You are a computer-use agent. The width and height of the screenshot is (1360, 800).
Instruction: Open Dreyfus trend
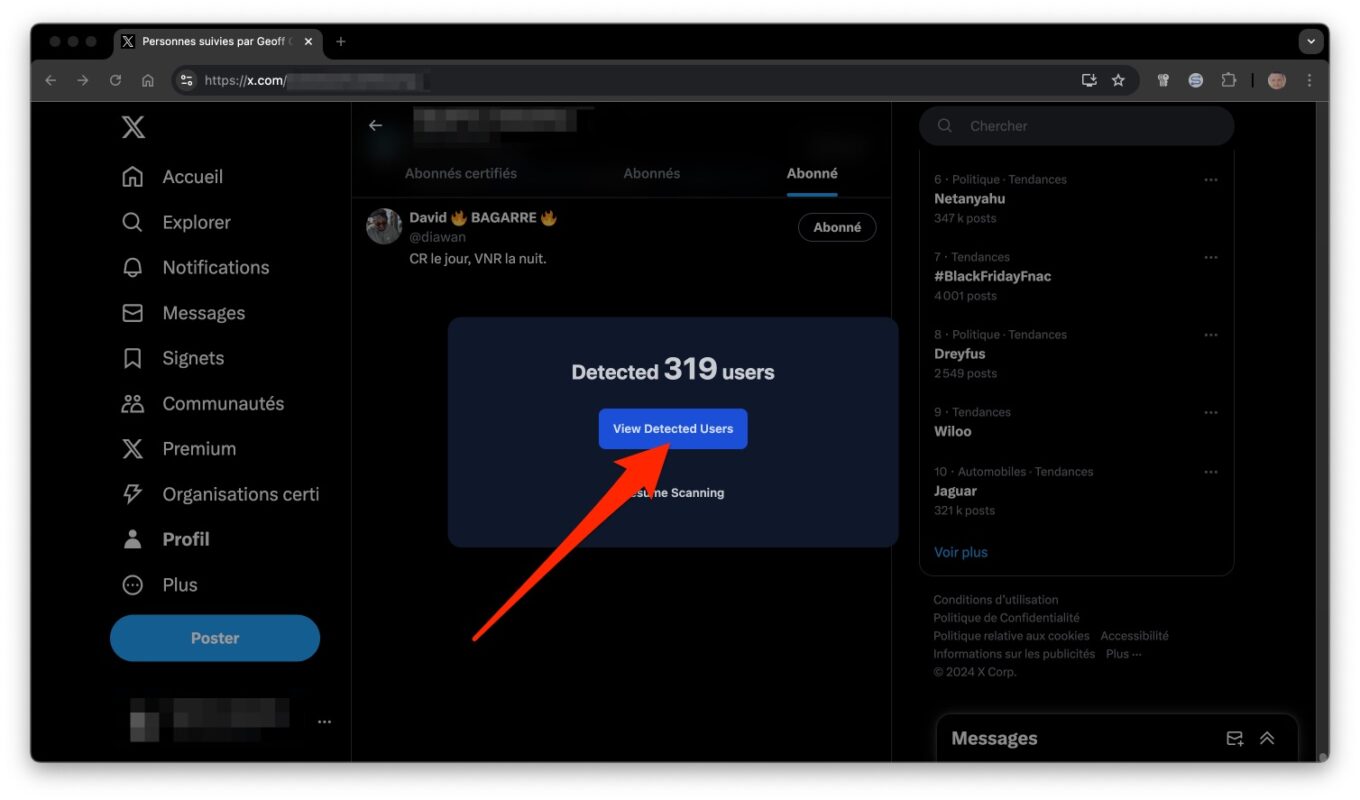point(960,354)
